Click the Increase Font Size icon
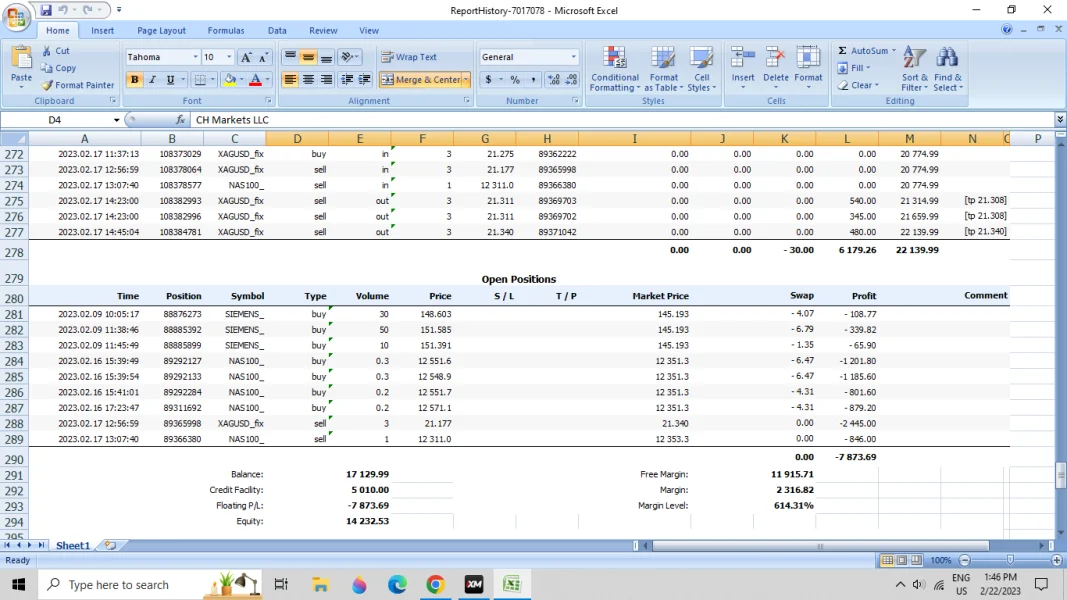The width and height of the screenshot is (1067, 600). (246, 58)
